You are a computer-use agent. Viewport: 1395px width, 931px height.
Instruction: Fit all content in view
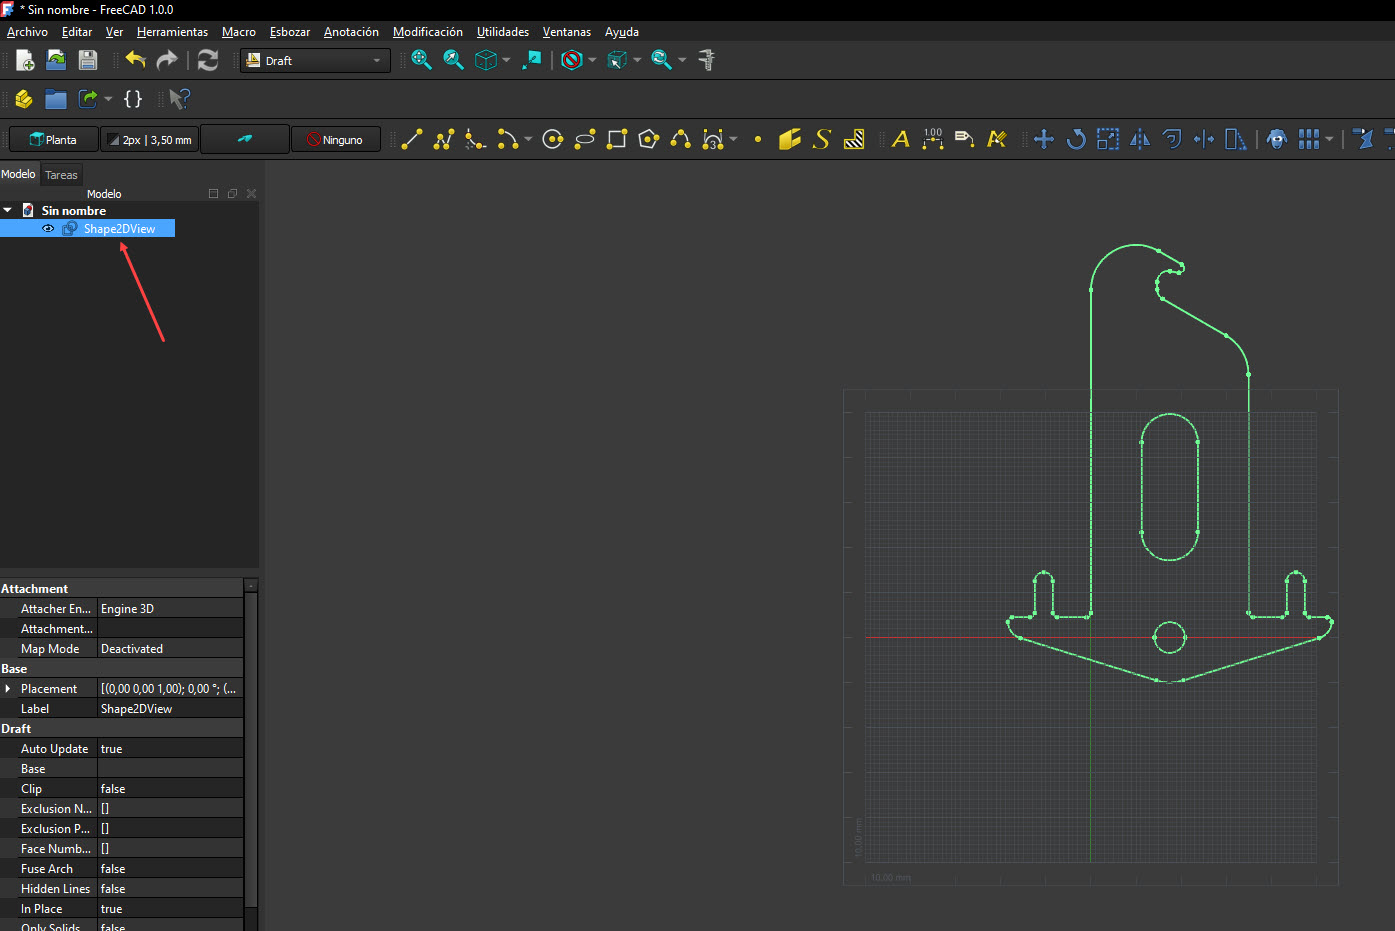(x=421, y=60)
